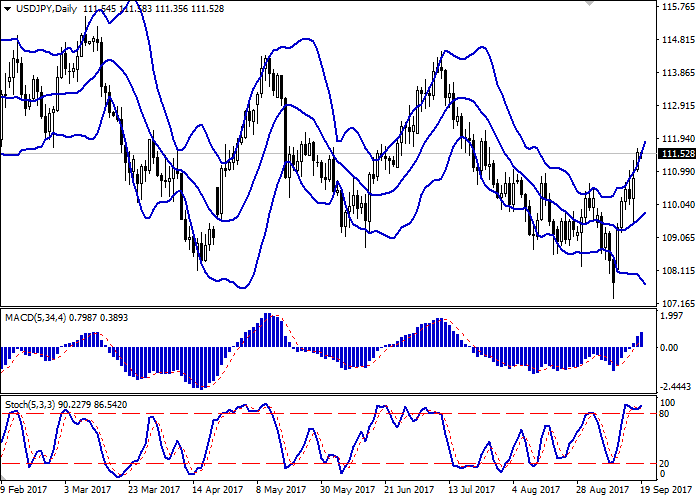Click the 114.815 price axis label
Screen dimensions: 696x500
pyautogui.click(x=678, y=40)
